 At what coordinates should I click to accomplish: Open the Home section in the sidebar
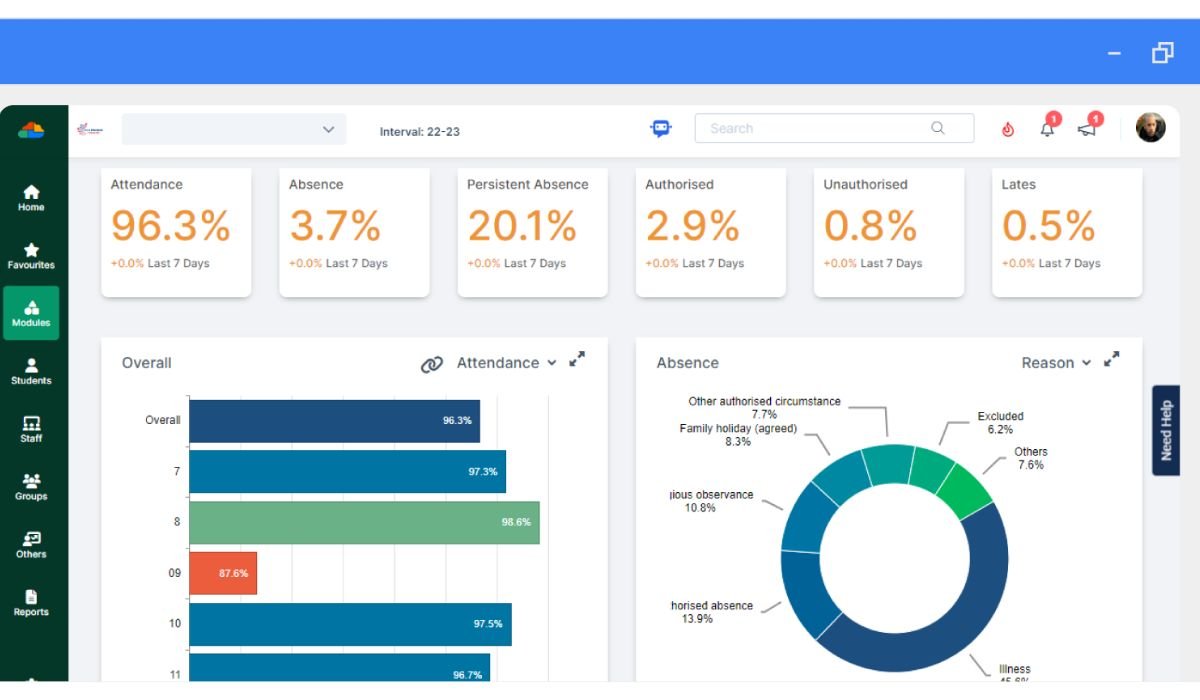coord(31,198)
